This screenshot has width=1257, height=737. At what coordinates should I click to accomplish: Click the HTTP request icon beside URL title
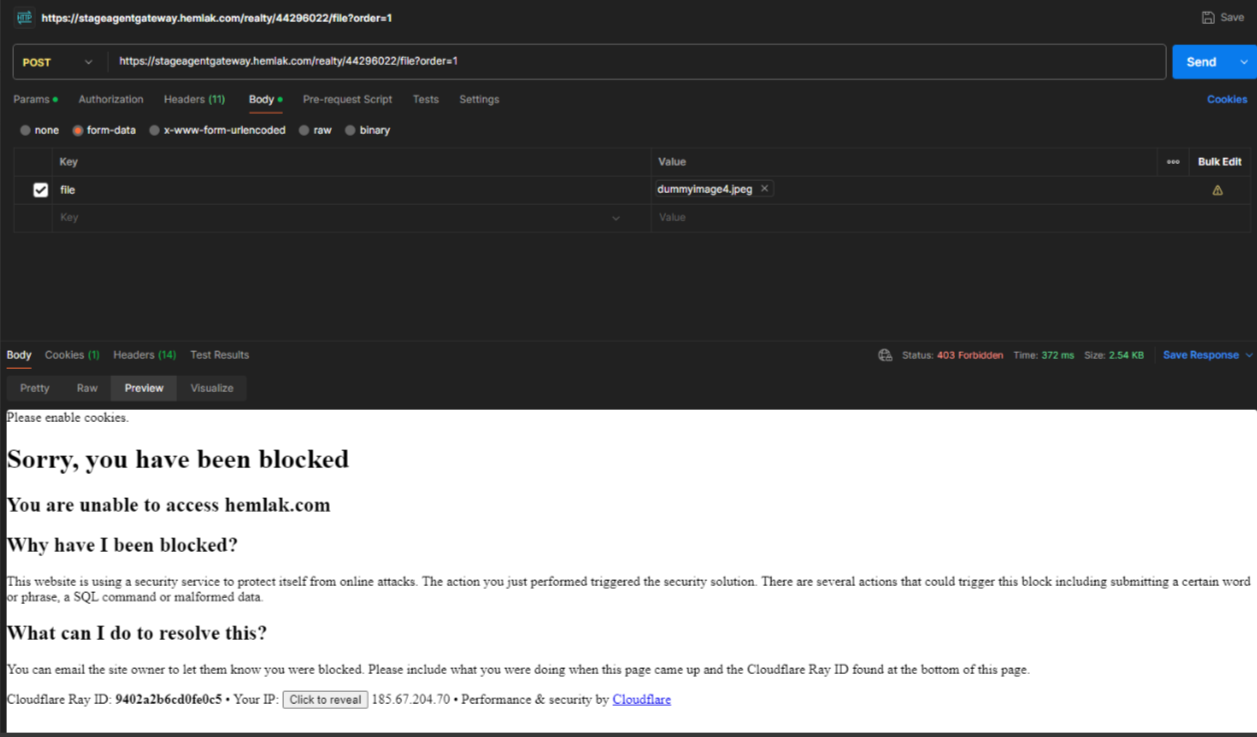[25, 18]
